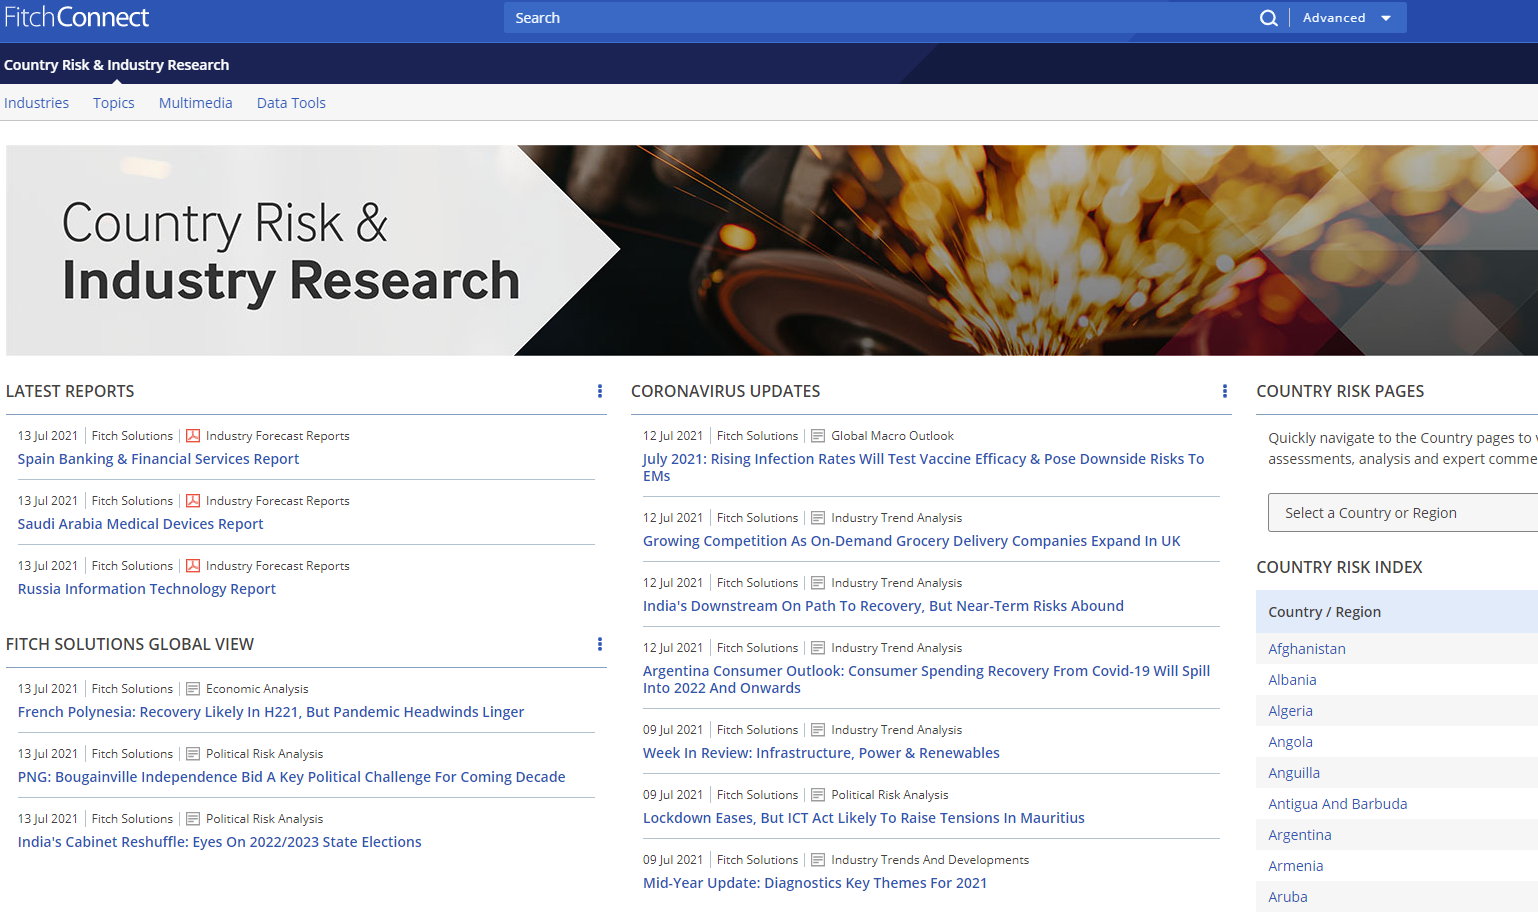Click 'Global Macro Outlook' category label
The height and width of the screenshot is (916, 1538).
click(892, 436)
